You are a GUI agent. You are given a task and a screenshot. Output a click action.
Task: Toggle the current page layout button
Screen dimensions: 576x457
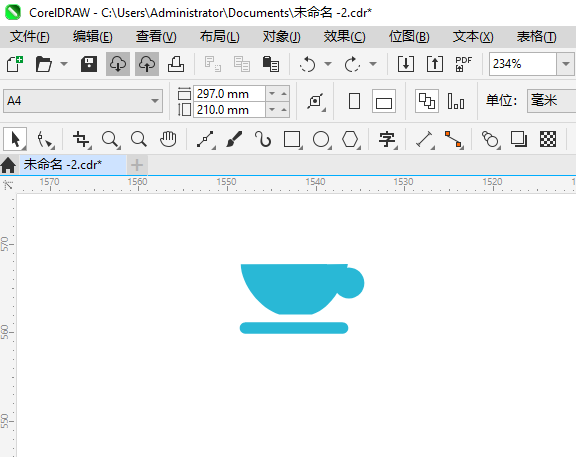[x=456, y=101]
